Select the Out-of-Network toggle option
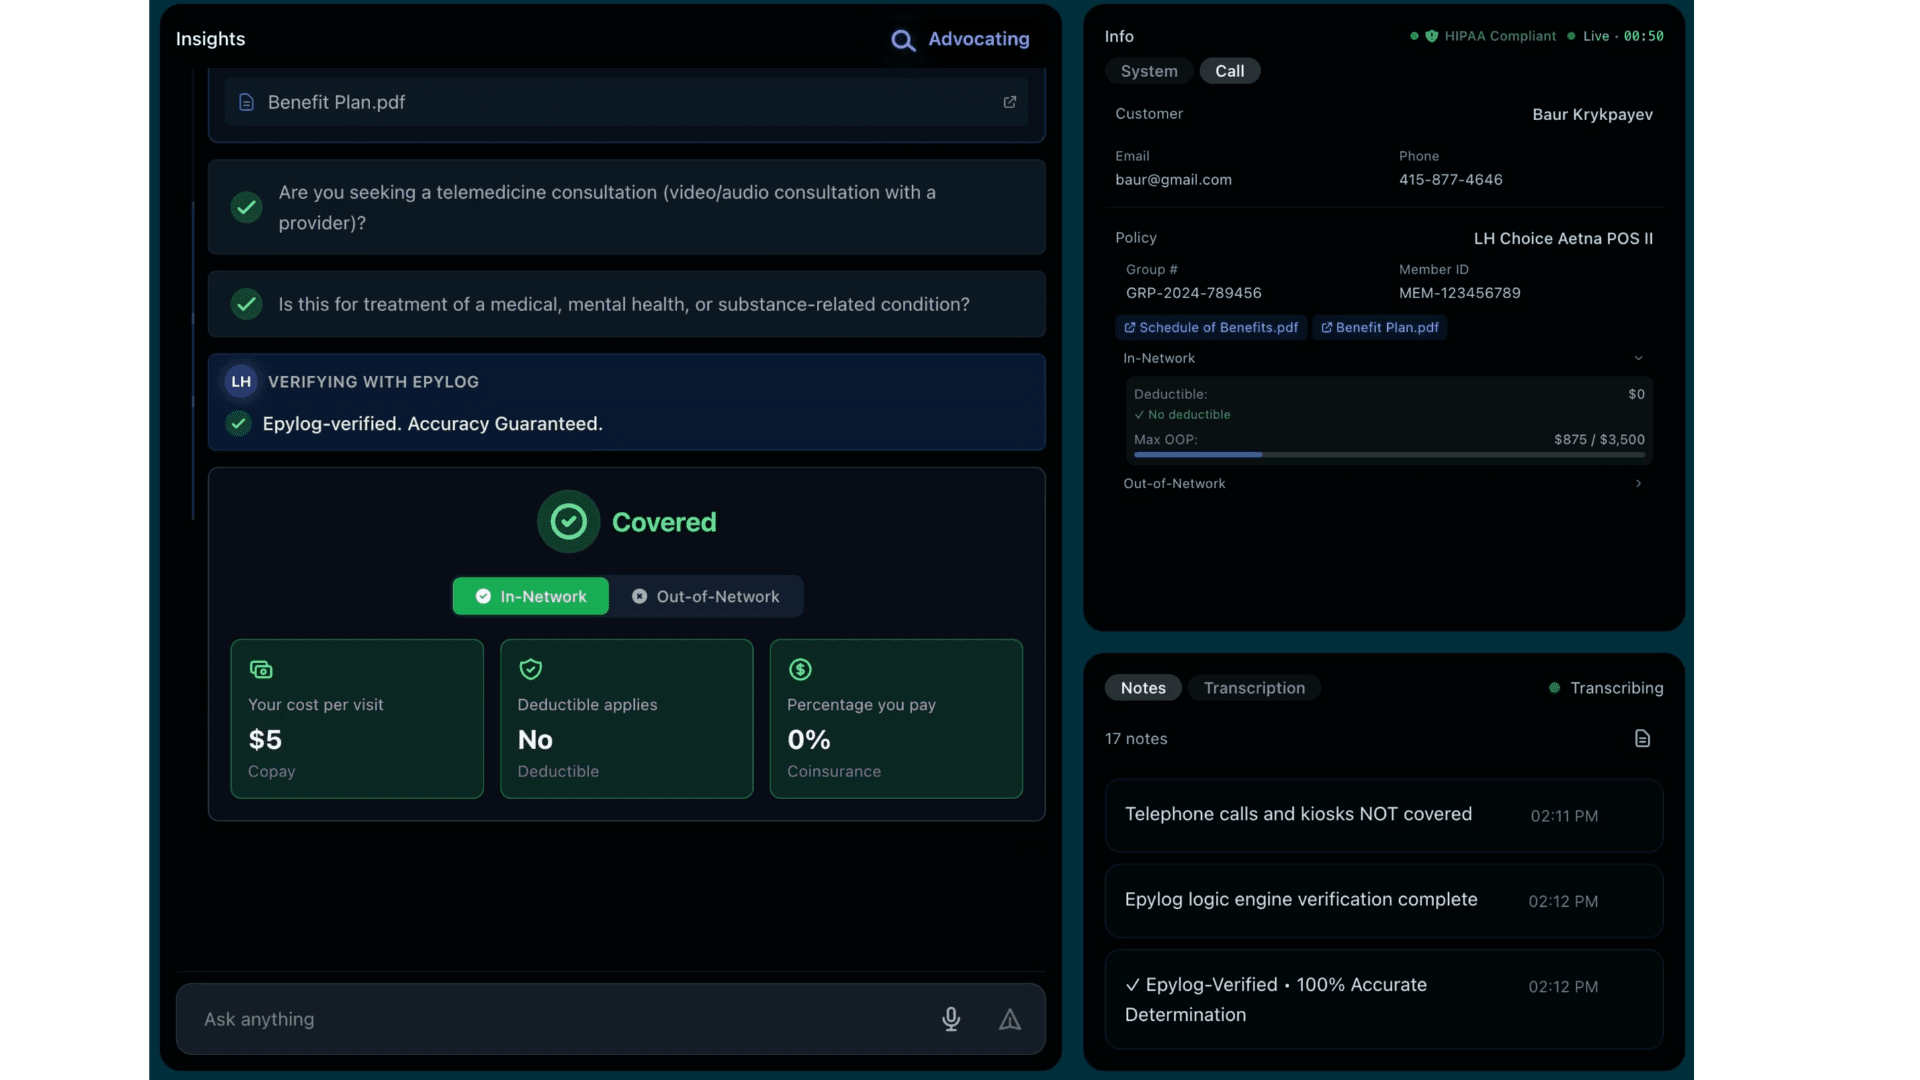This screenshot has width=1920, height=1080. [706, 596]
